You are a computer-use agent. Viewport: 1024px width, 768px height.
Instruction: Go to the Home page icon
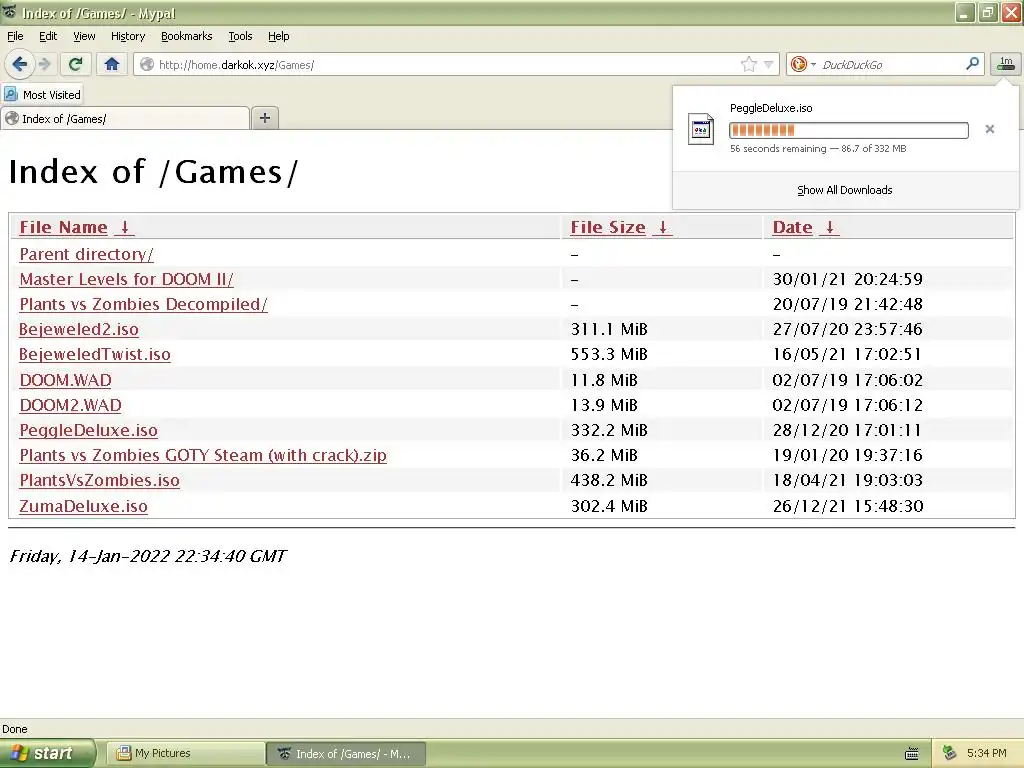pyautogui.click(x=112, y=64)
